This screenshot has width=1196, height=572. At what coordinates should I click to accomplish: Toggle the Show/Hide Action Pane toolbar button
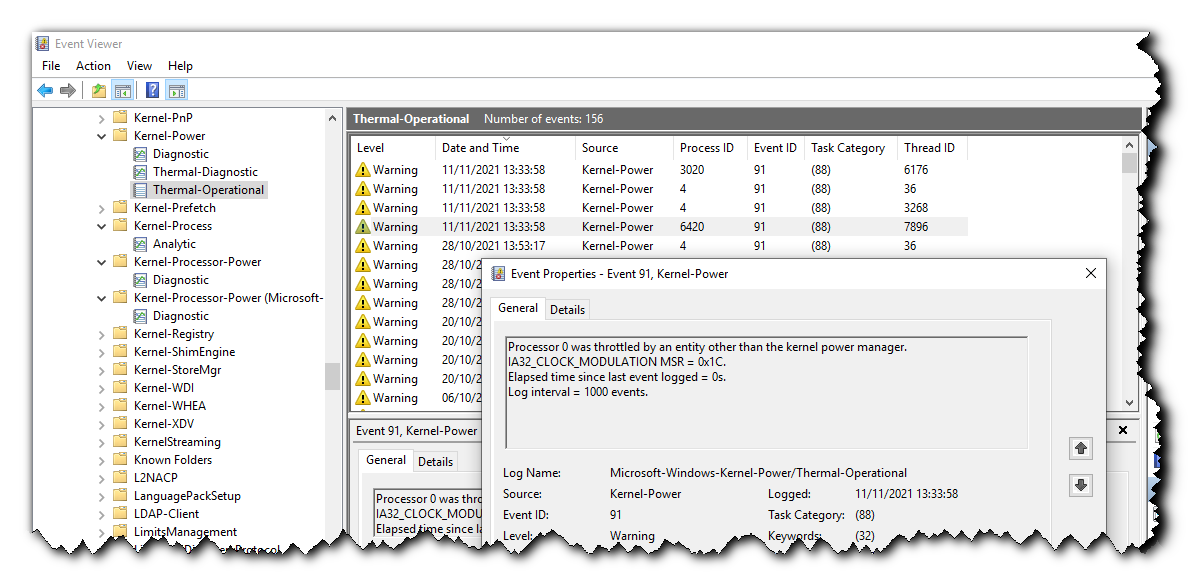point(177,91)
